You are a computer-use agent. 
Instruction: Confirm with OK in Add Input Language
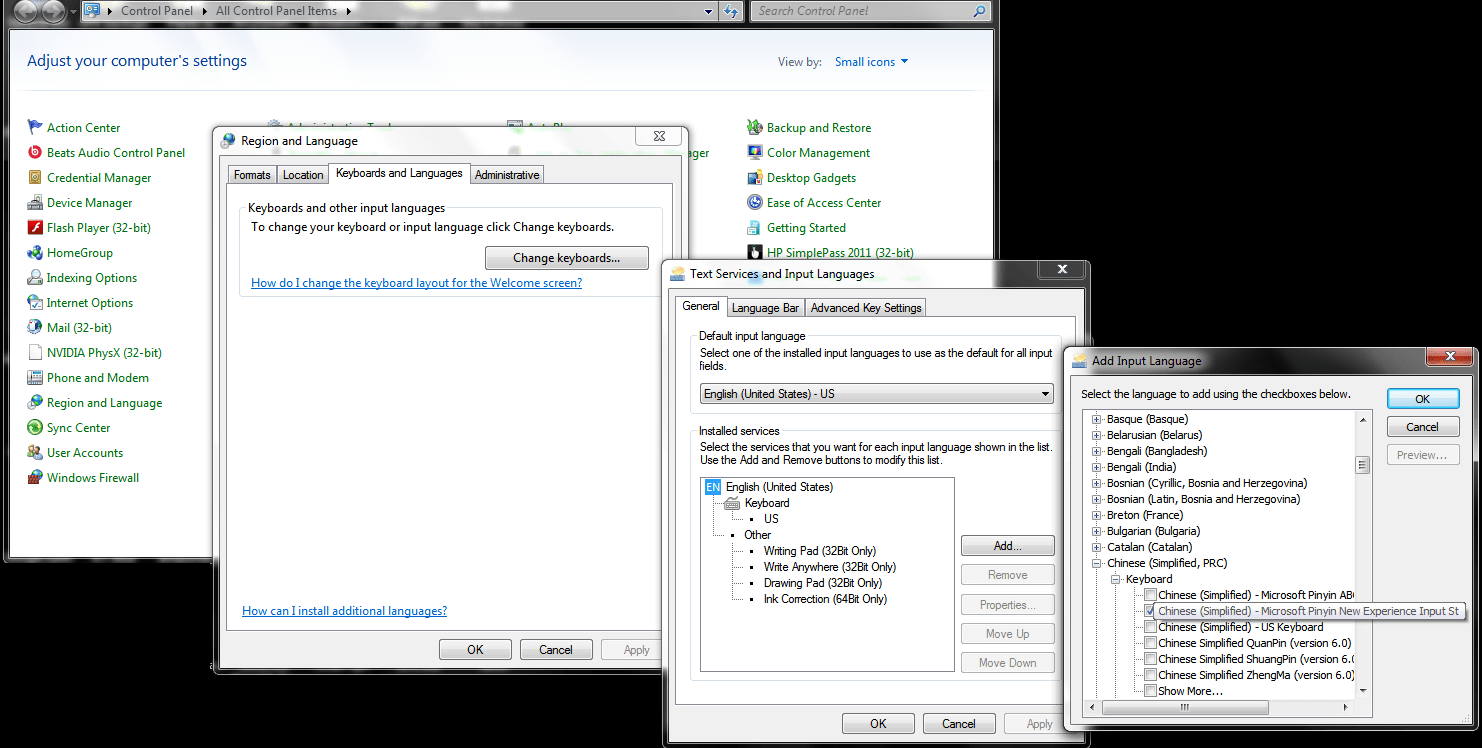1423,399
